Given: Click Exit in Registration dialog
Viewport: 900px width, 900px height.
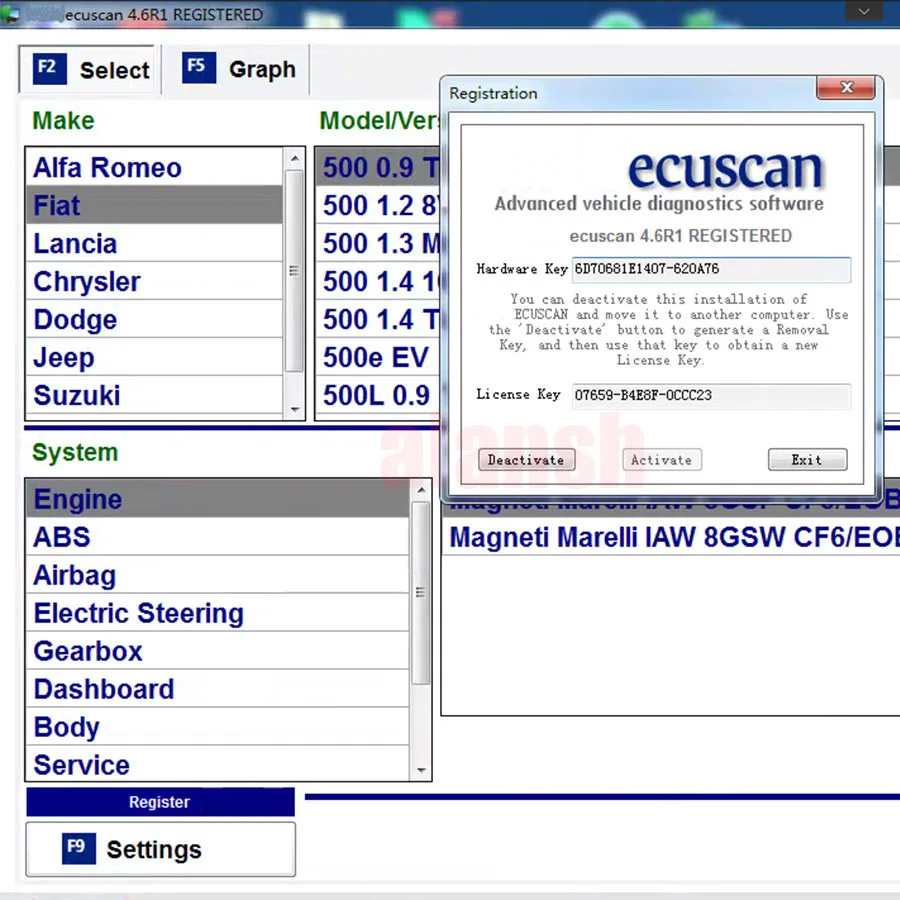Looking at the screenshot, I should [x=807, y=460].
